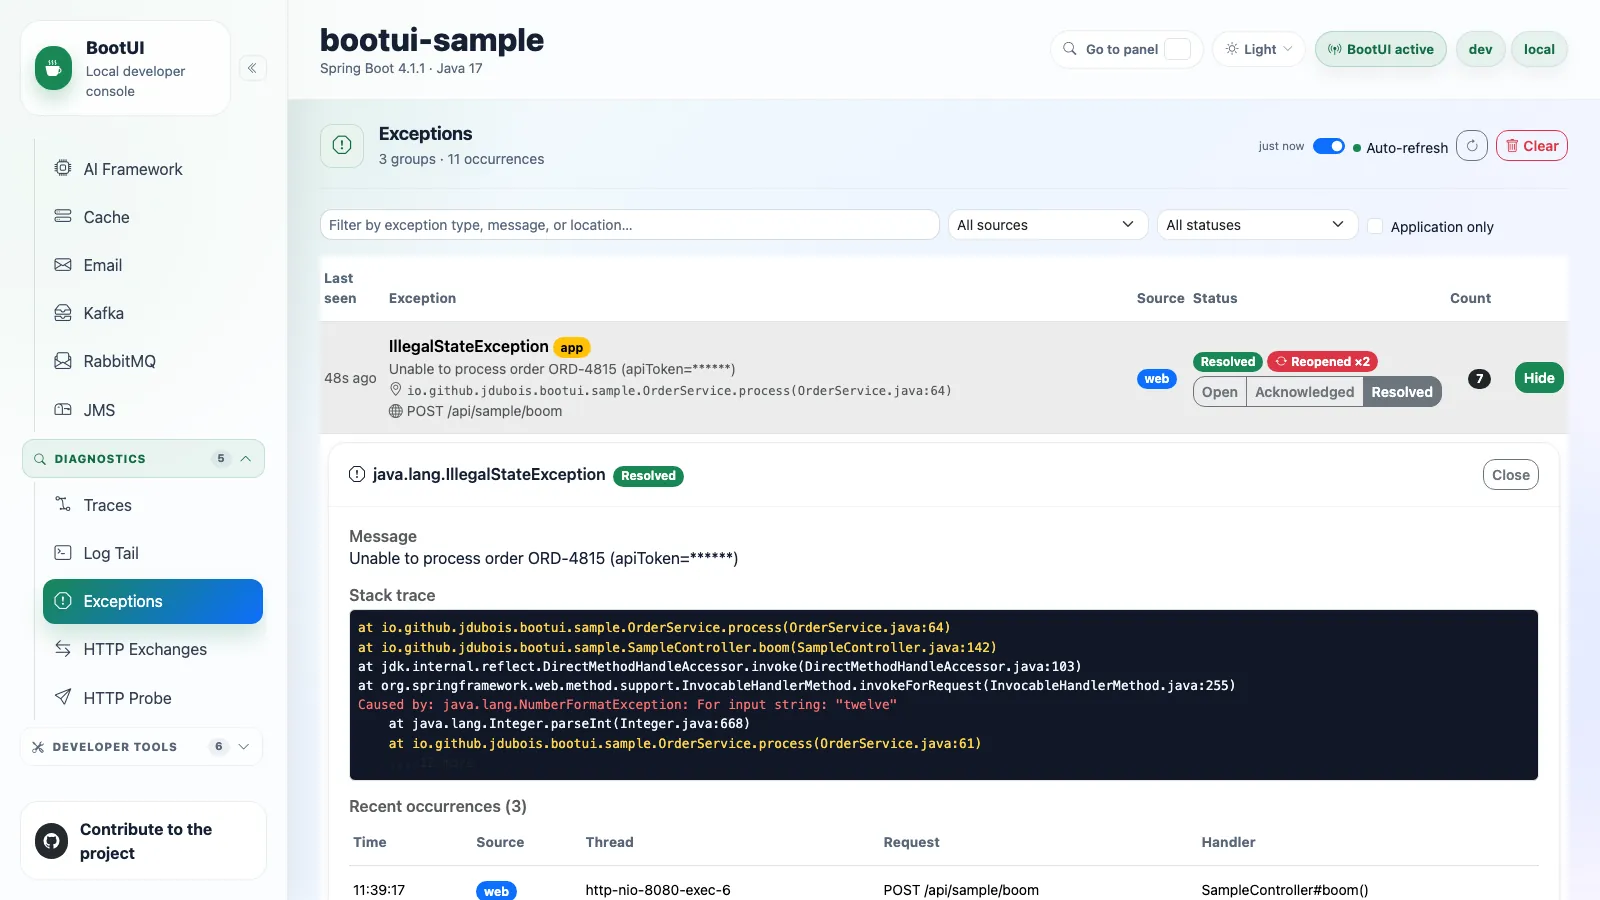This screenshot has height=900, width=1600.
Task: Click the Developer Tools wrench icon
Action: click(38, 747)
